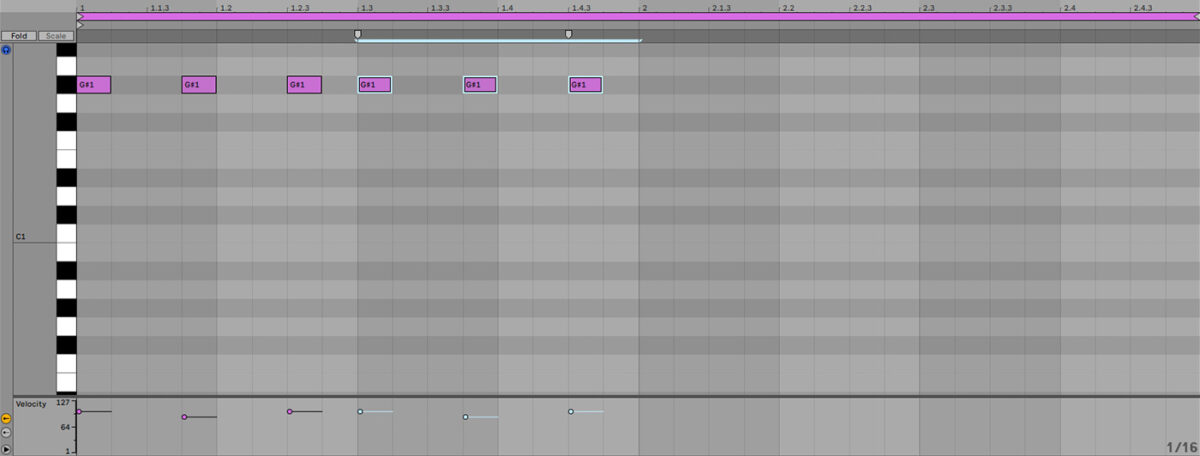Click the 1/16 grid size indicator
Viewport: 1200px width, 456px height.
click(x=1180, y=446)
